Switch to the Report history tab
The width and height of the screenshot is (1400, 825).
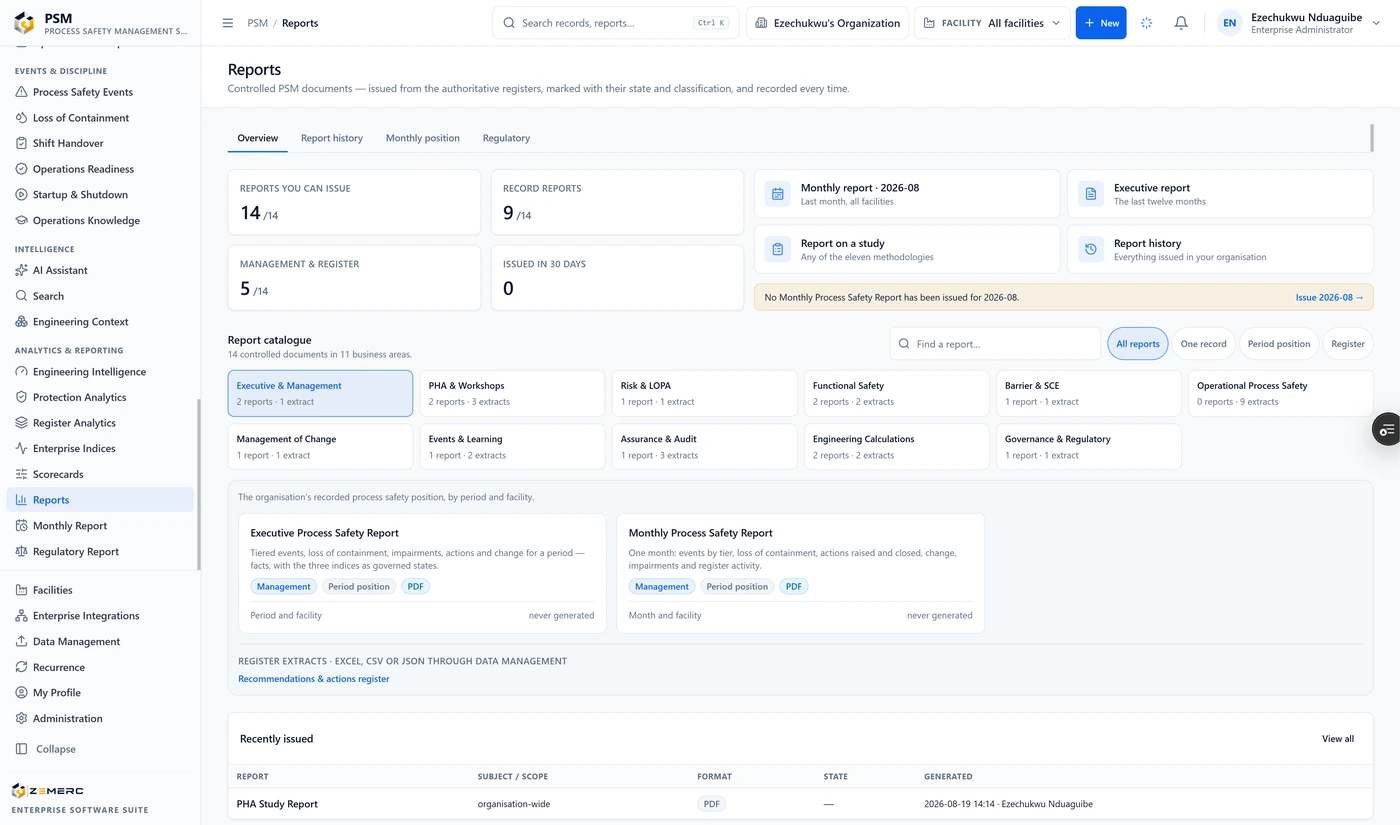click(x=332, y=138)
